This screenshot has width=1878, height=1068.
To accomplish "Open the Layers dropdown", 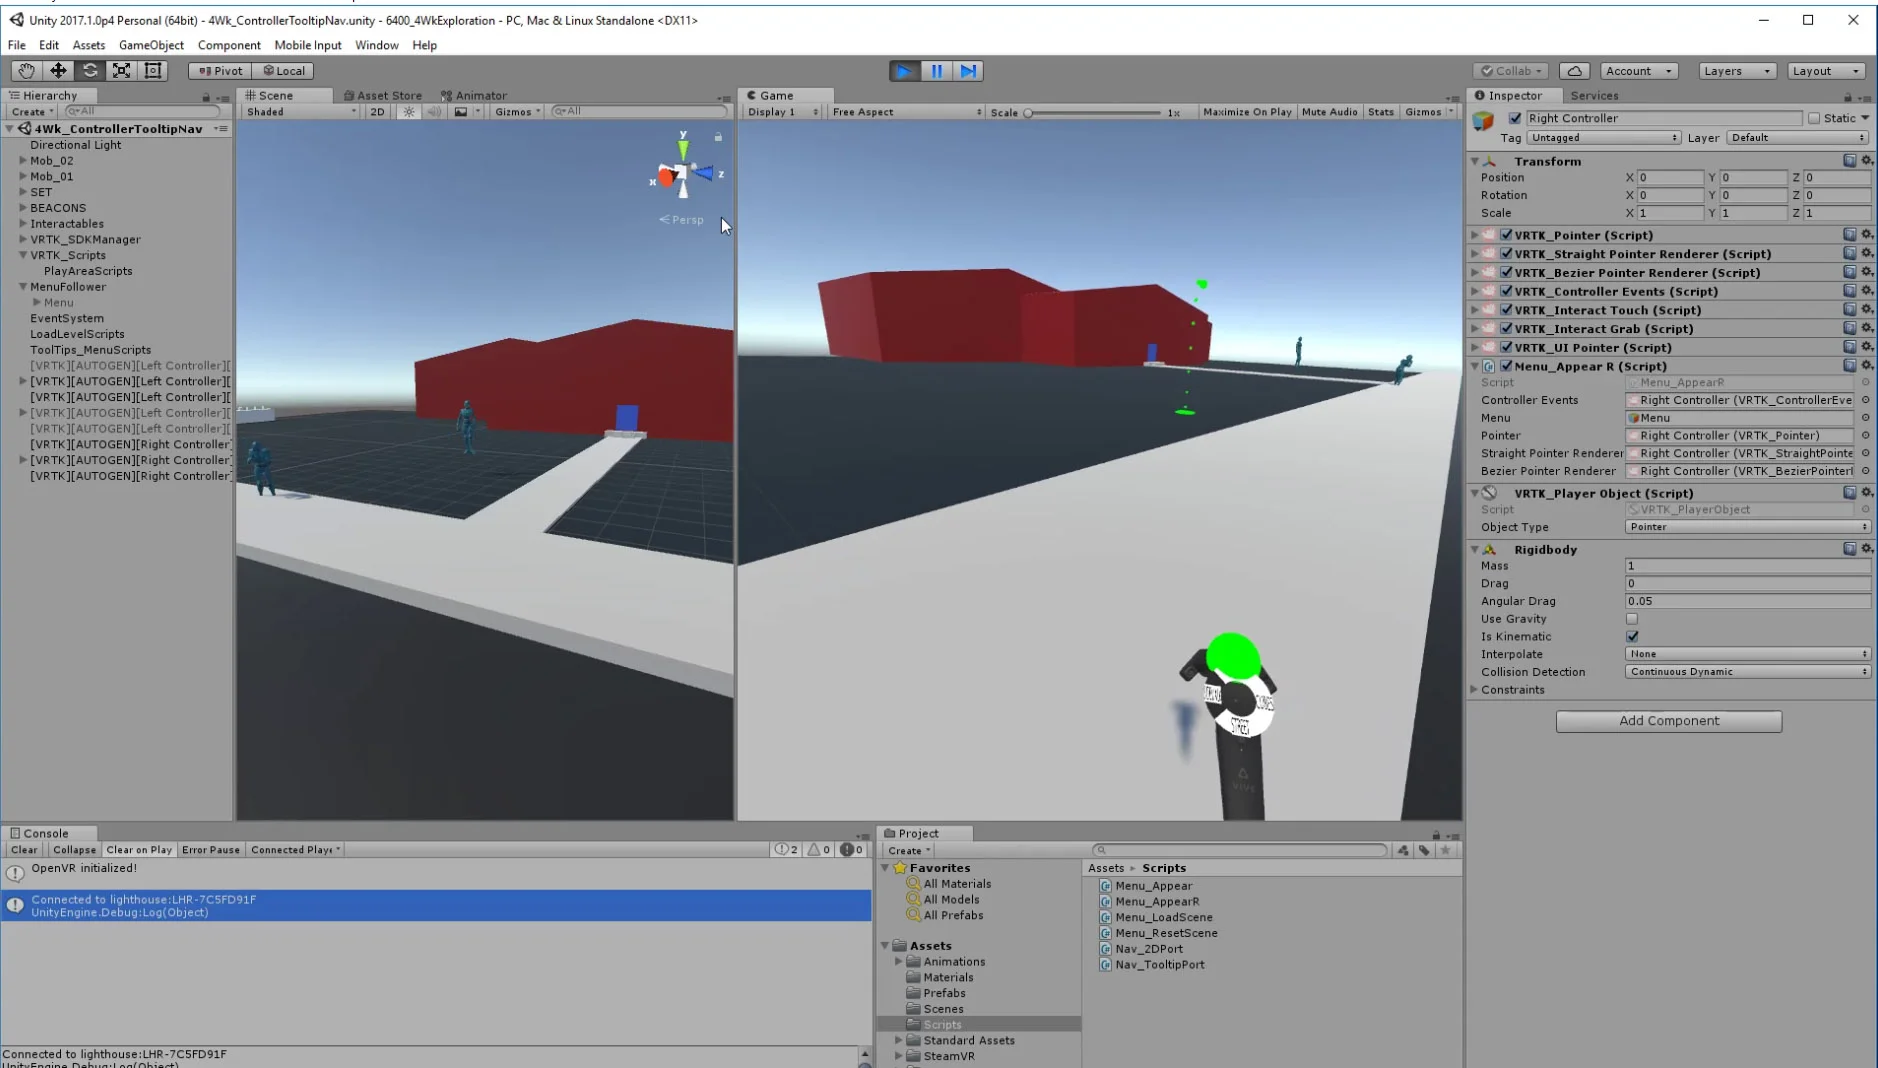I will [1737, 71].
